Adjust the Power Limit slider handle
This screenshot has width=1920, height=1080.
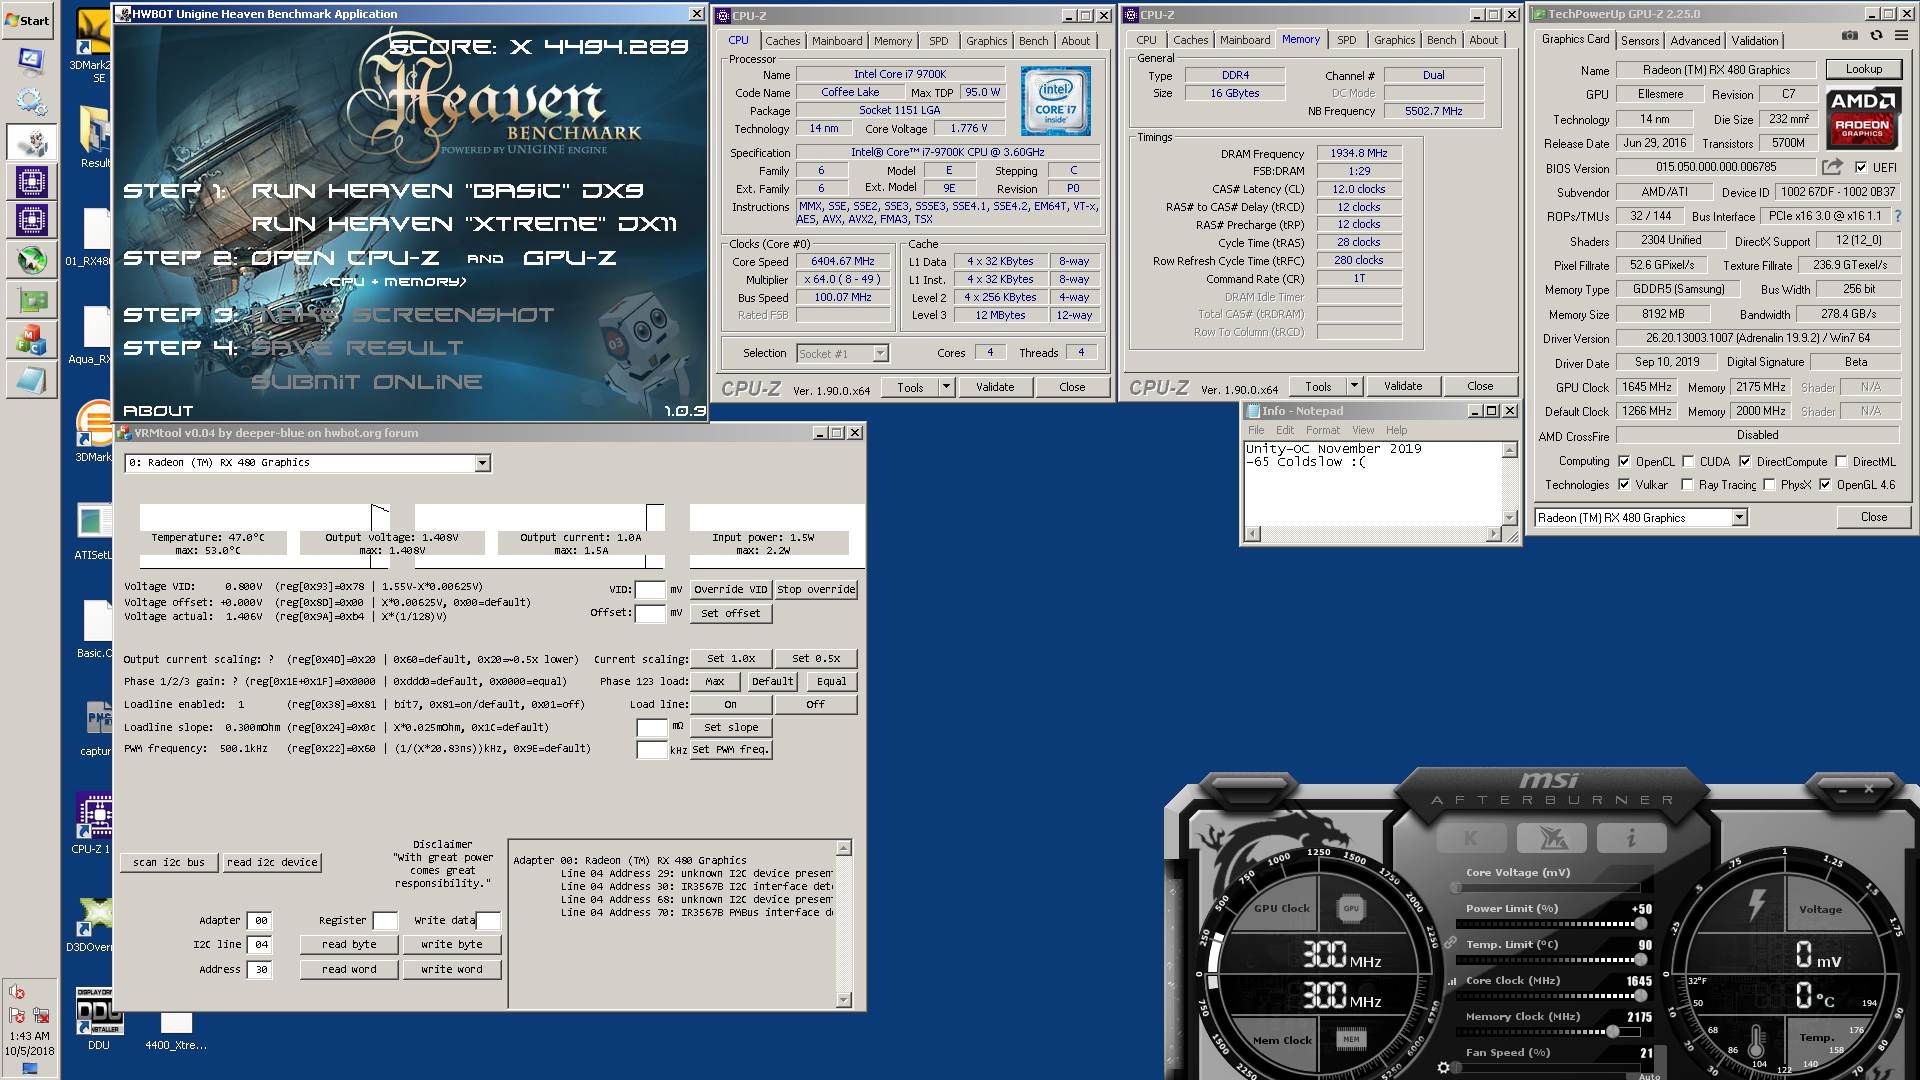pos(1640,923)
